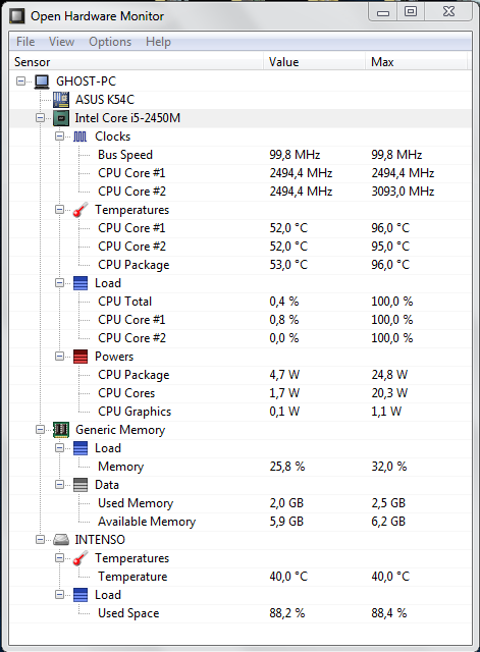Click the 3093,0 MHz max value
This screenshot has height=652, width=480.
coord(403,191)
